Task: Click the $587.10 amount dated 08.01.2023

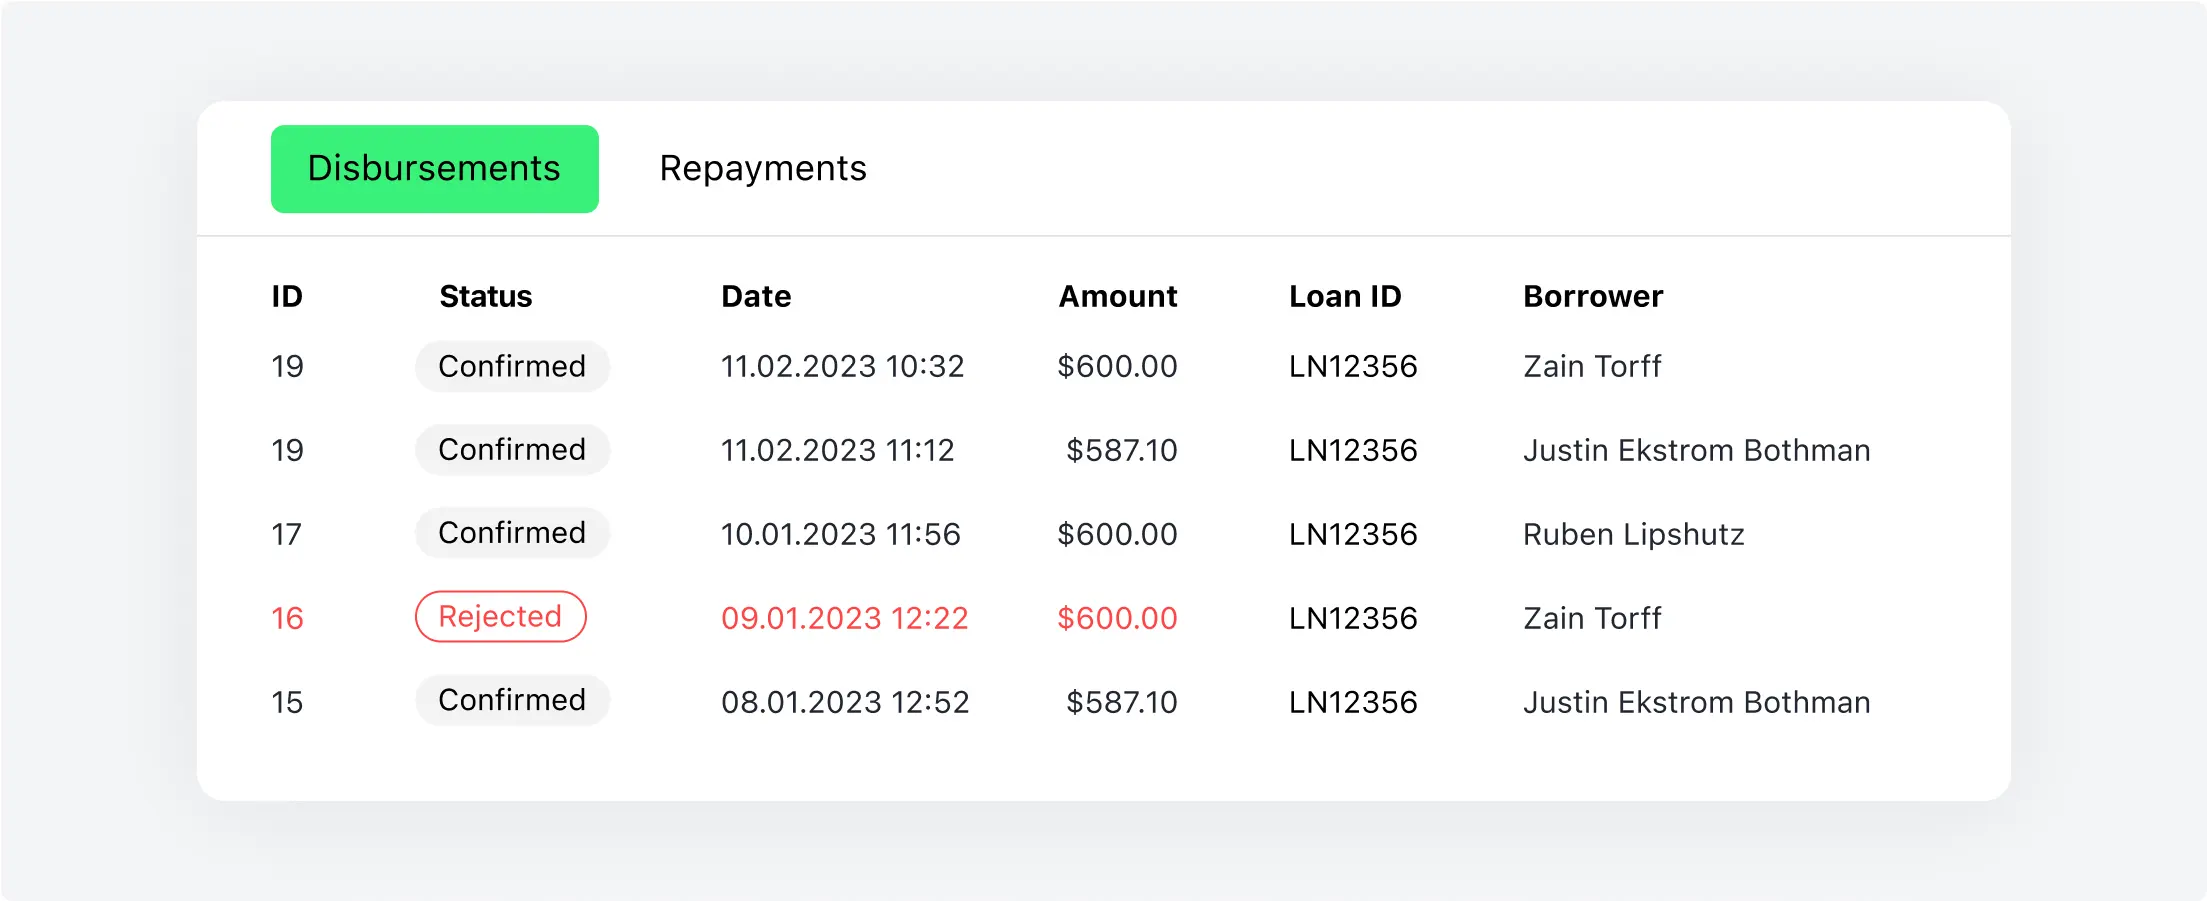Action: click(x=1122, y=702)
